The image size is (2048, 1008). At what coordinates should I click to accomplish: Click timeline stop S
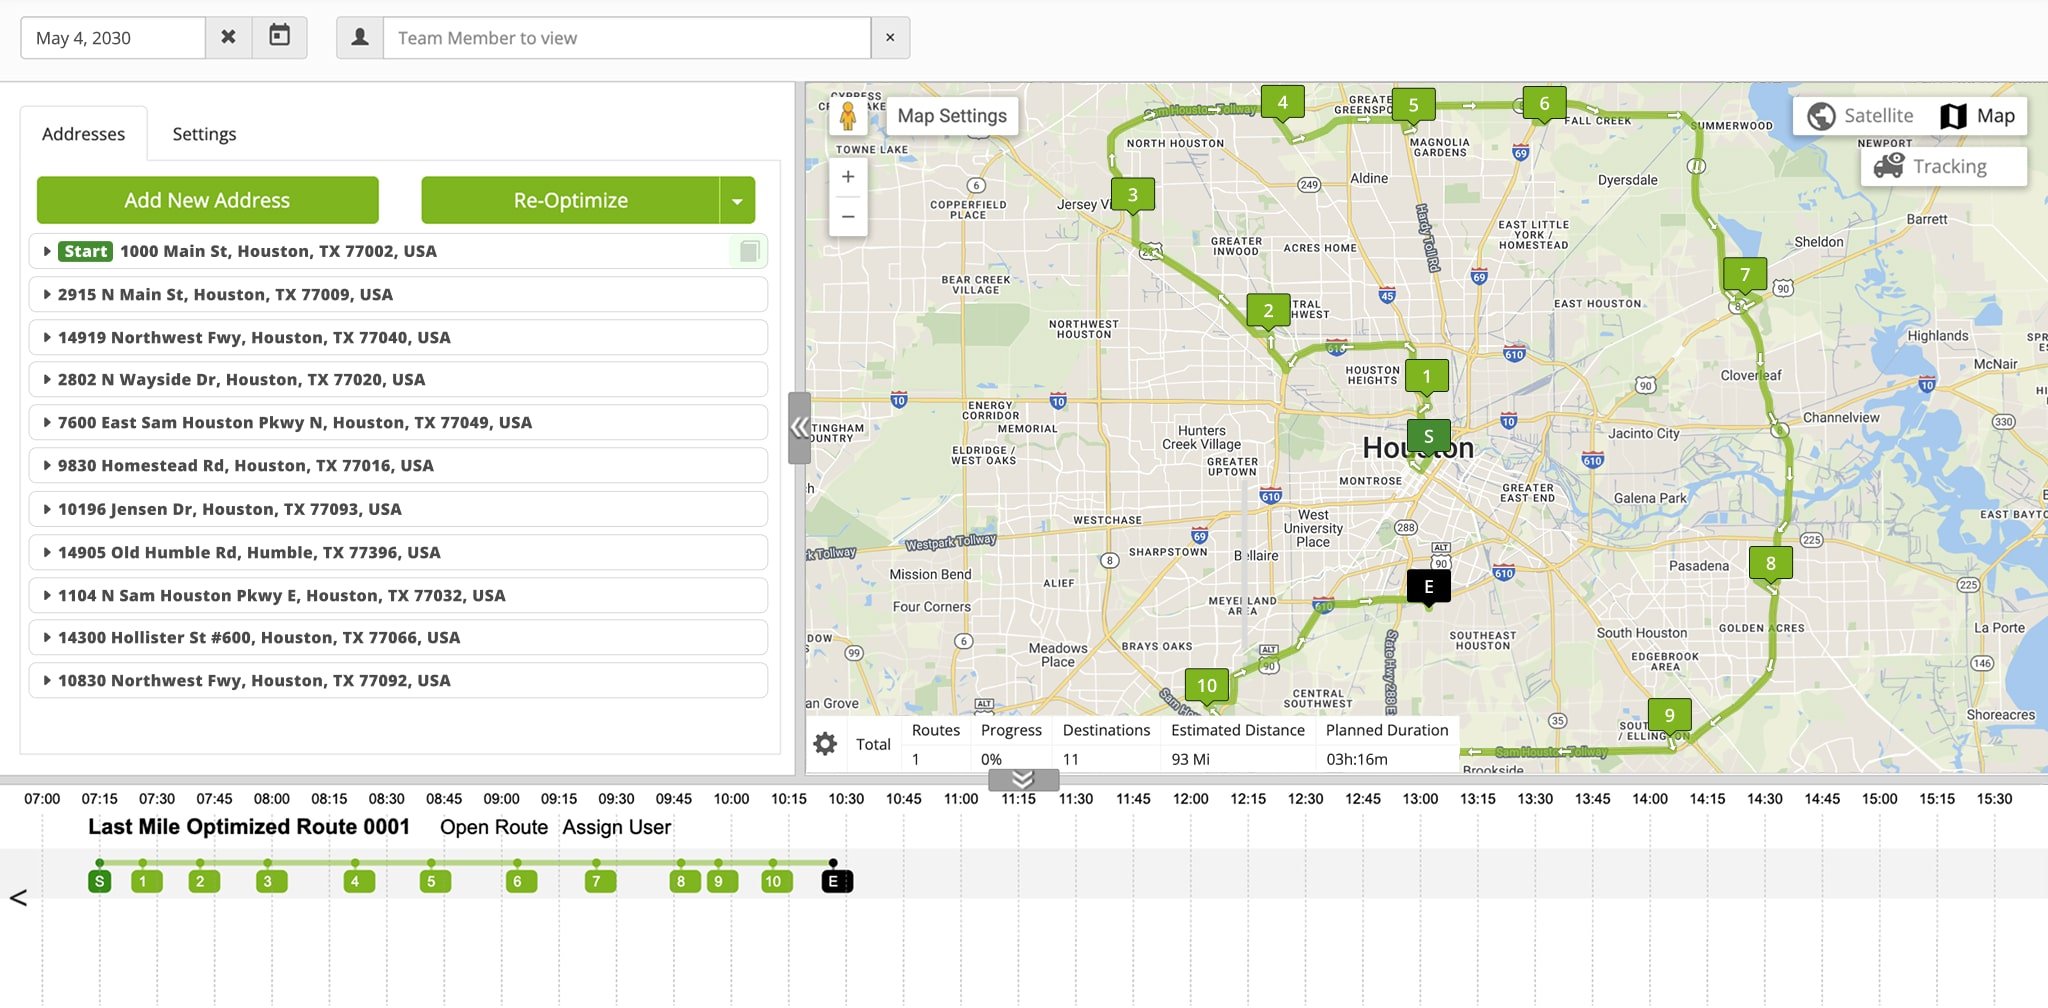[99, 881]
